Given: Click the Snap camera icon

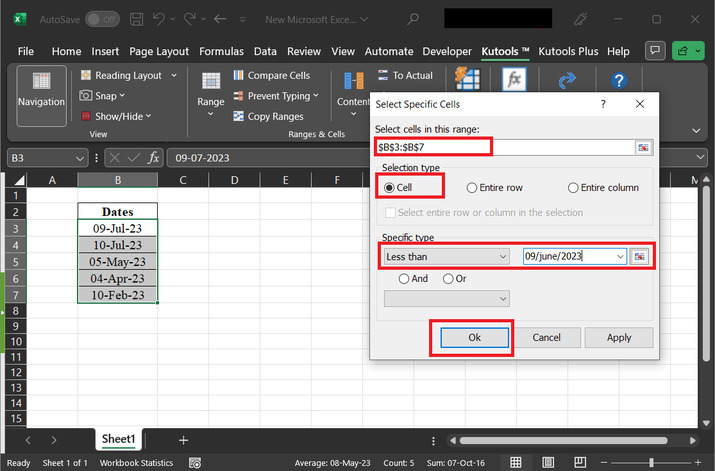Looking at the screenshot, I should pyautogui.click(x=86, y=96).
